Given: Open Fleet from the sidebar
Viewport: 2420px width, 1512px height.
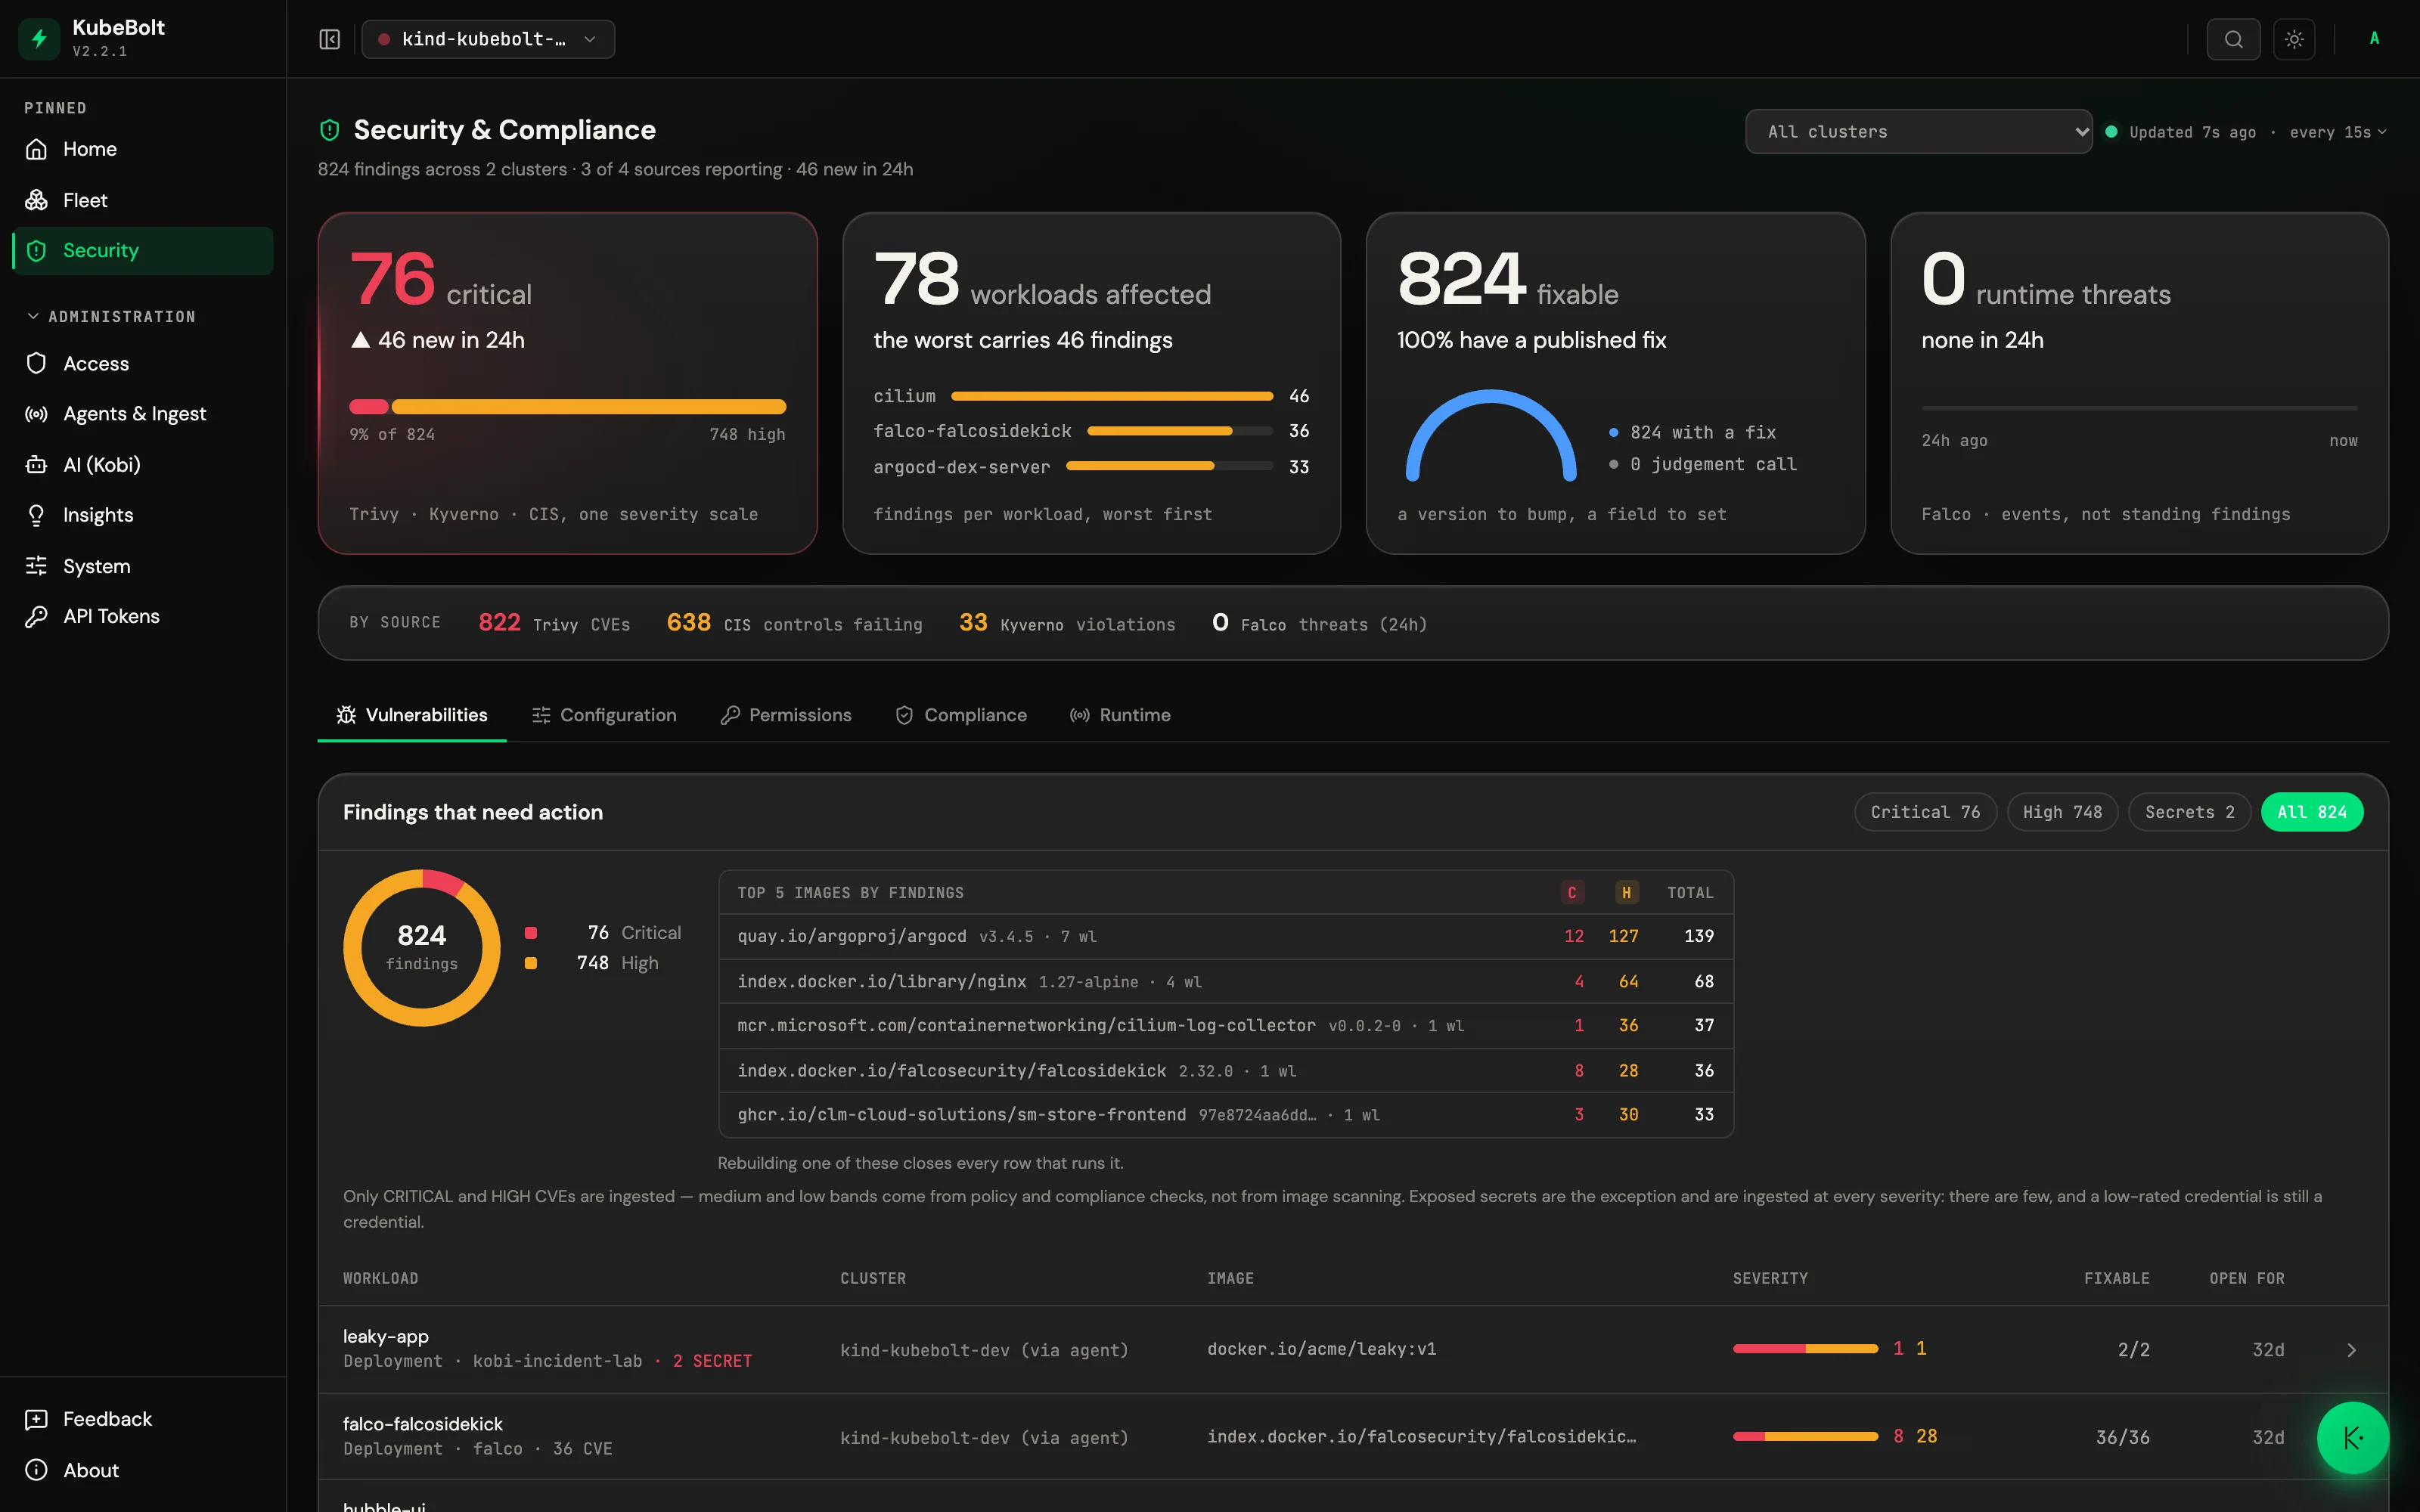Looking at the screenshot, I should tap(142, 200).
